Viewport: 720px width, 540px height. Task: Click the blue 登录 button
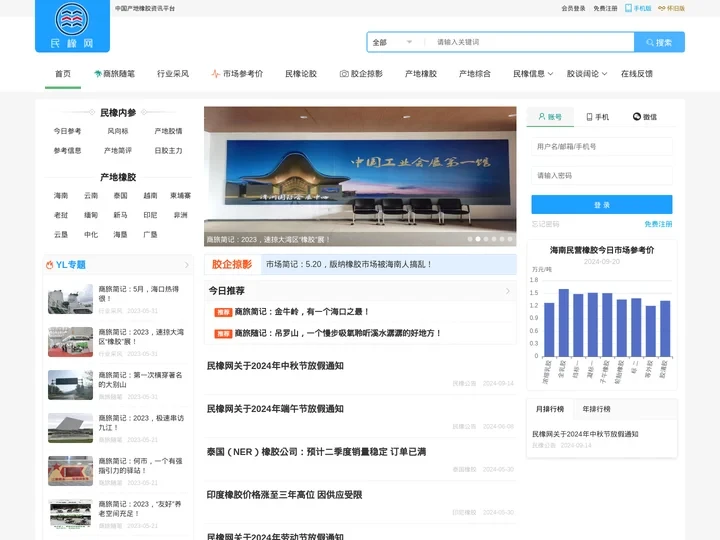click(x=602, y=205)
